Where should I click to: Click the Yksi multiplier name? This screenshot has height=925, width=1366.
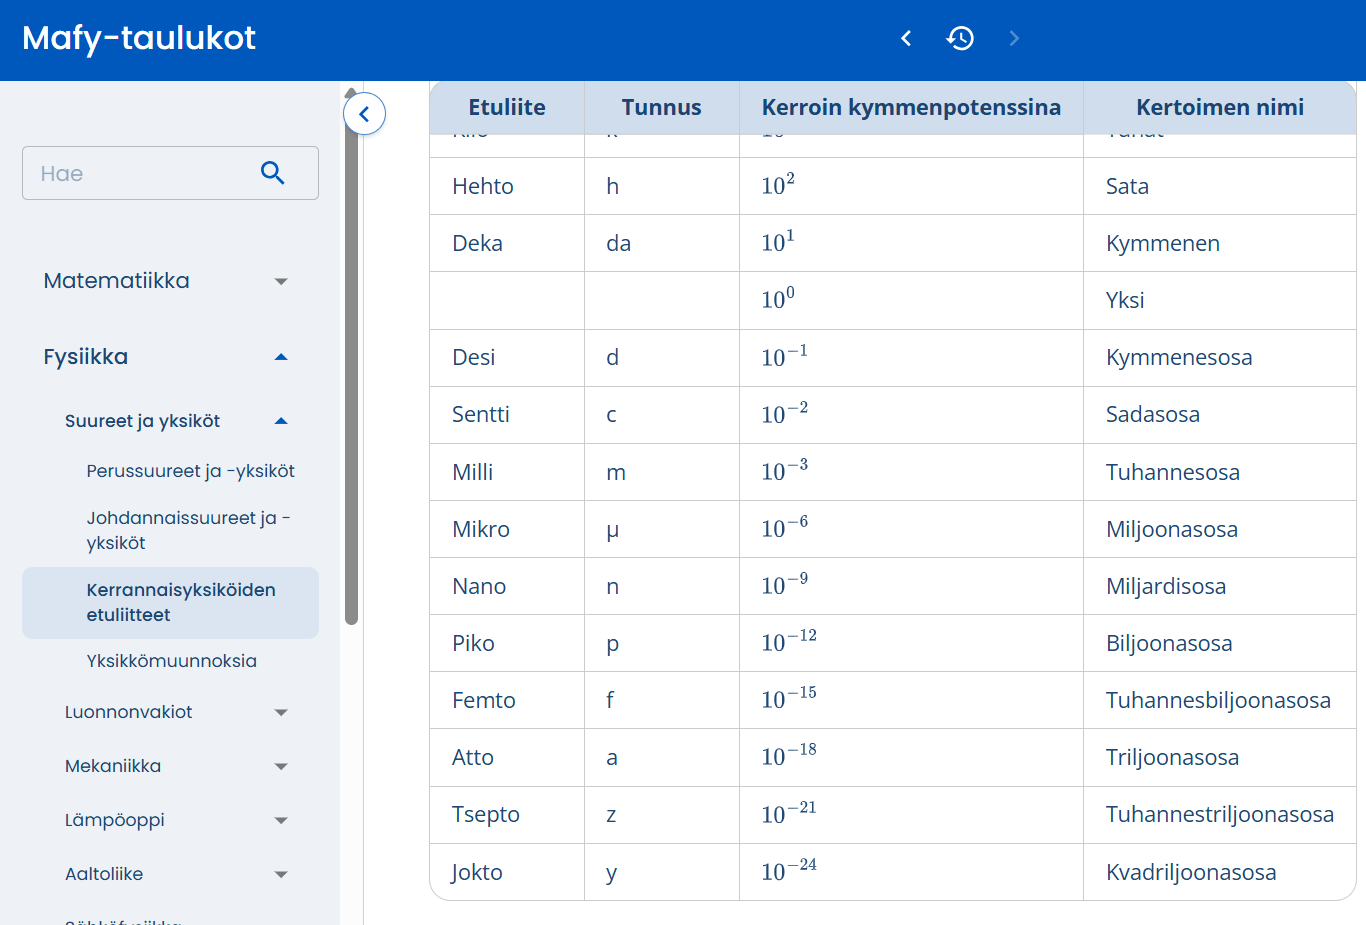(1125, 300)
